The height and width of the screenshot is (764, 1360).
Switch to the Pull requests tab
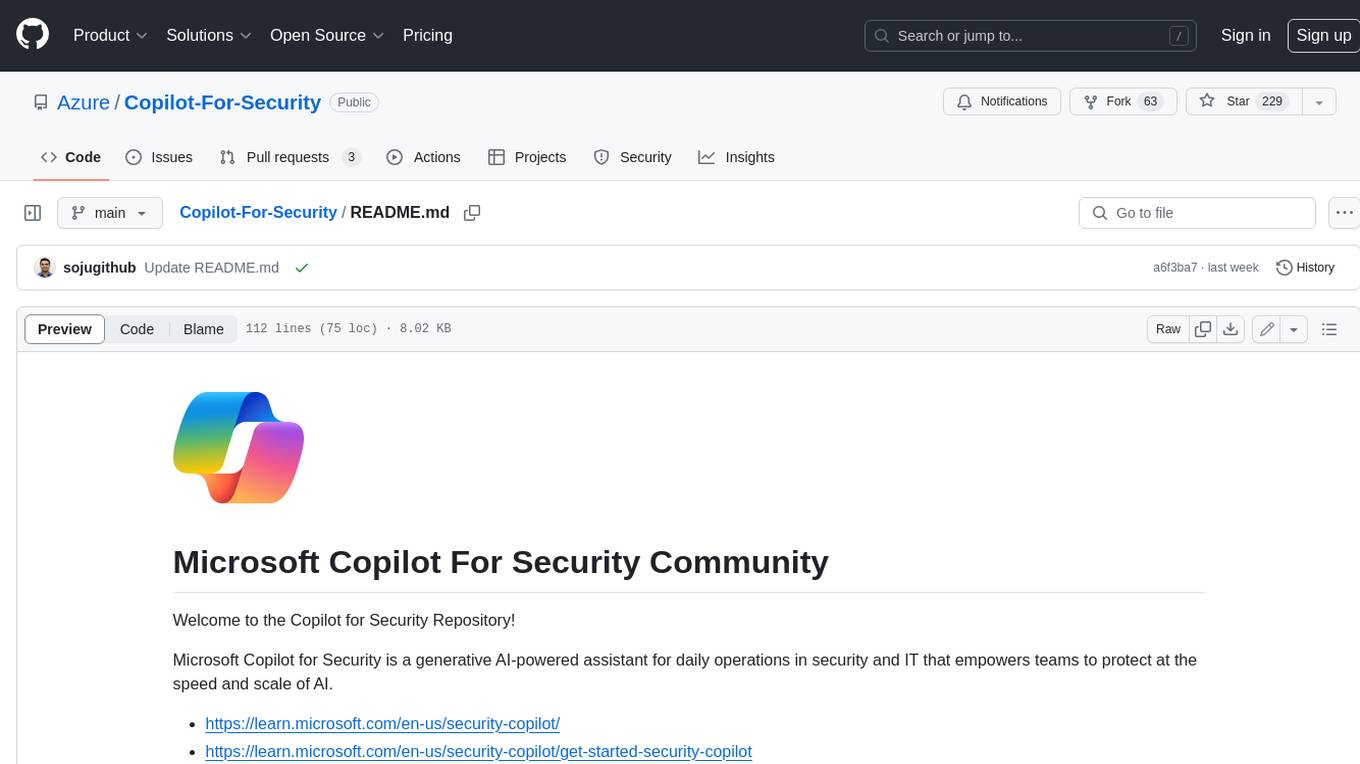[x=289, y=157]
